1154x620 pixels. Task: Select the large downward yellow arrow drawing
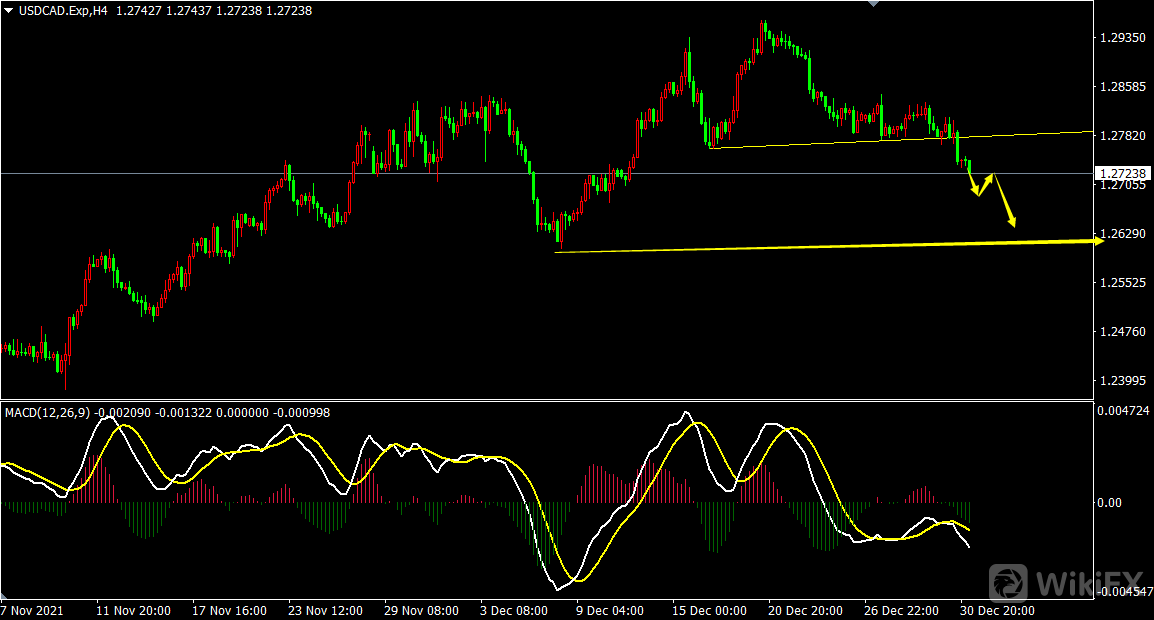click(1005, 201)
